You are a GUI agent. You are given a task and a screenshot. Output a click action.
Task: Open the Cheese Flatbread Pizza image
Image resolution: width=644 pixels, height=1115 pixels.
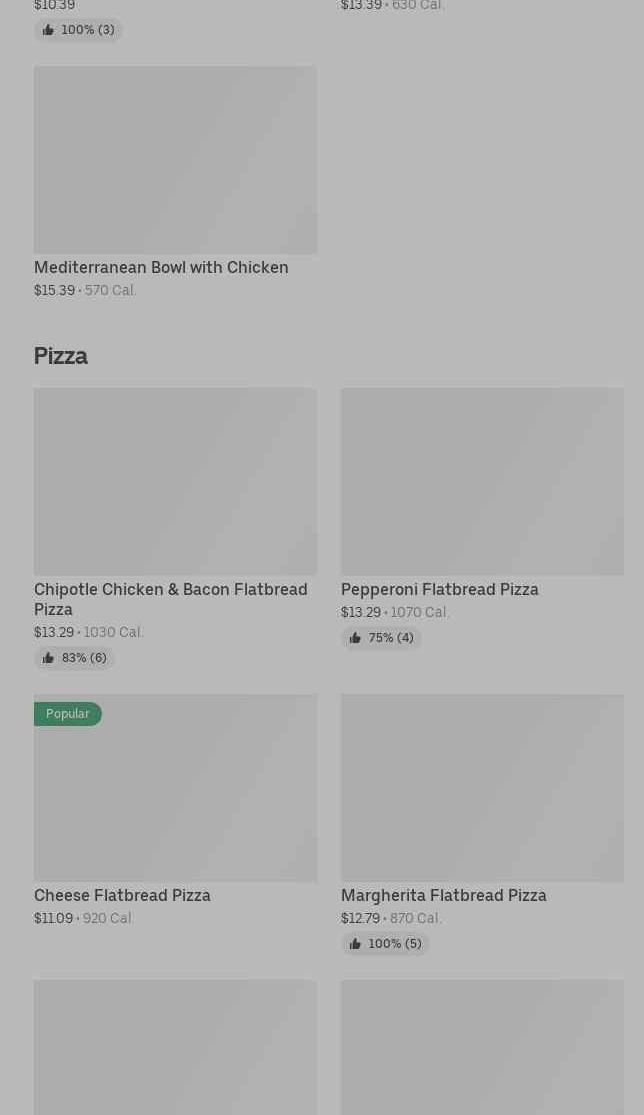175,788
